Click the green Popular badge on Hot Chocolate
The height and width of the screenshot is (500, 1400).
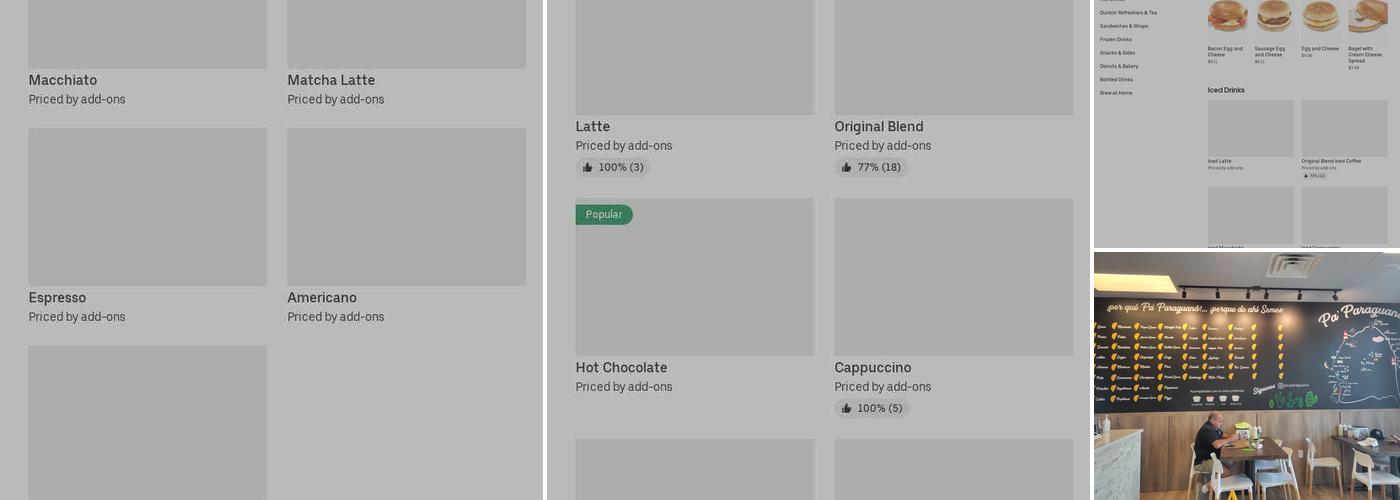tap(604, 215)
